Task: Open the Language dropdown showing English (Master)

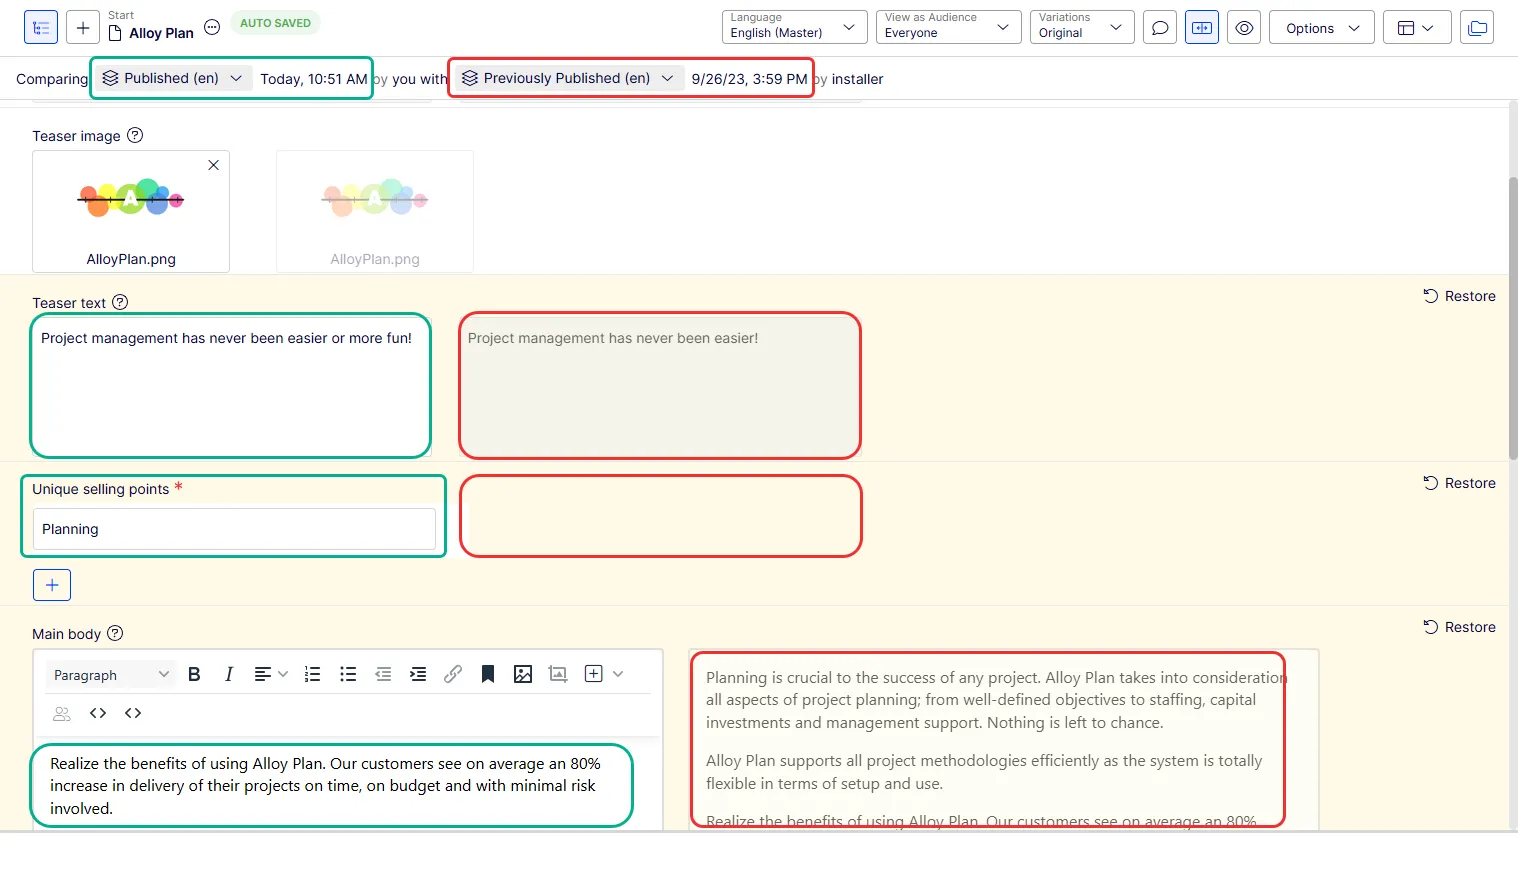Action: coord(794,27)
